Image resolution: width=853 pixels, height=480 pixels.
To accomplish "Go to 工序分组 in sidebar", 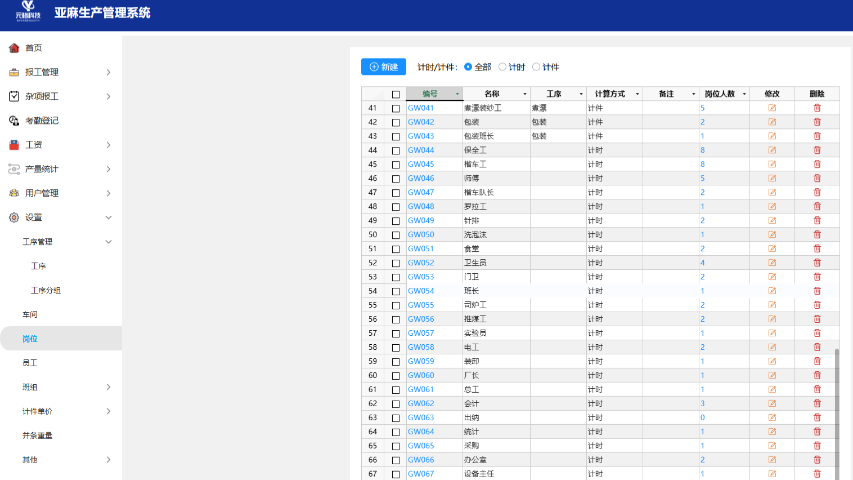I will point(46,290).
